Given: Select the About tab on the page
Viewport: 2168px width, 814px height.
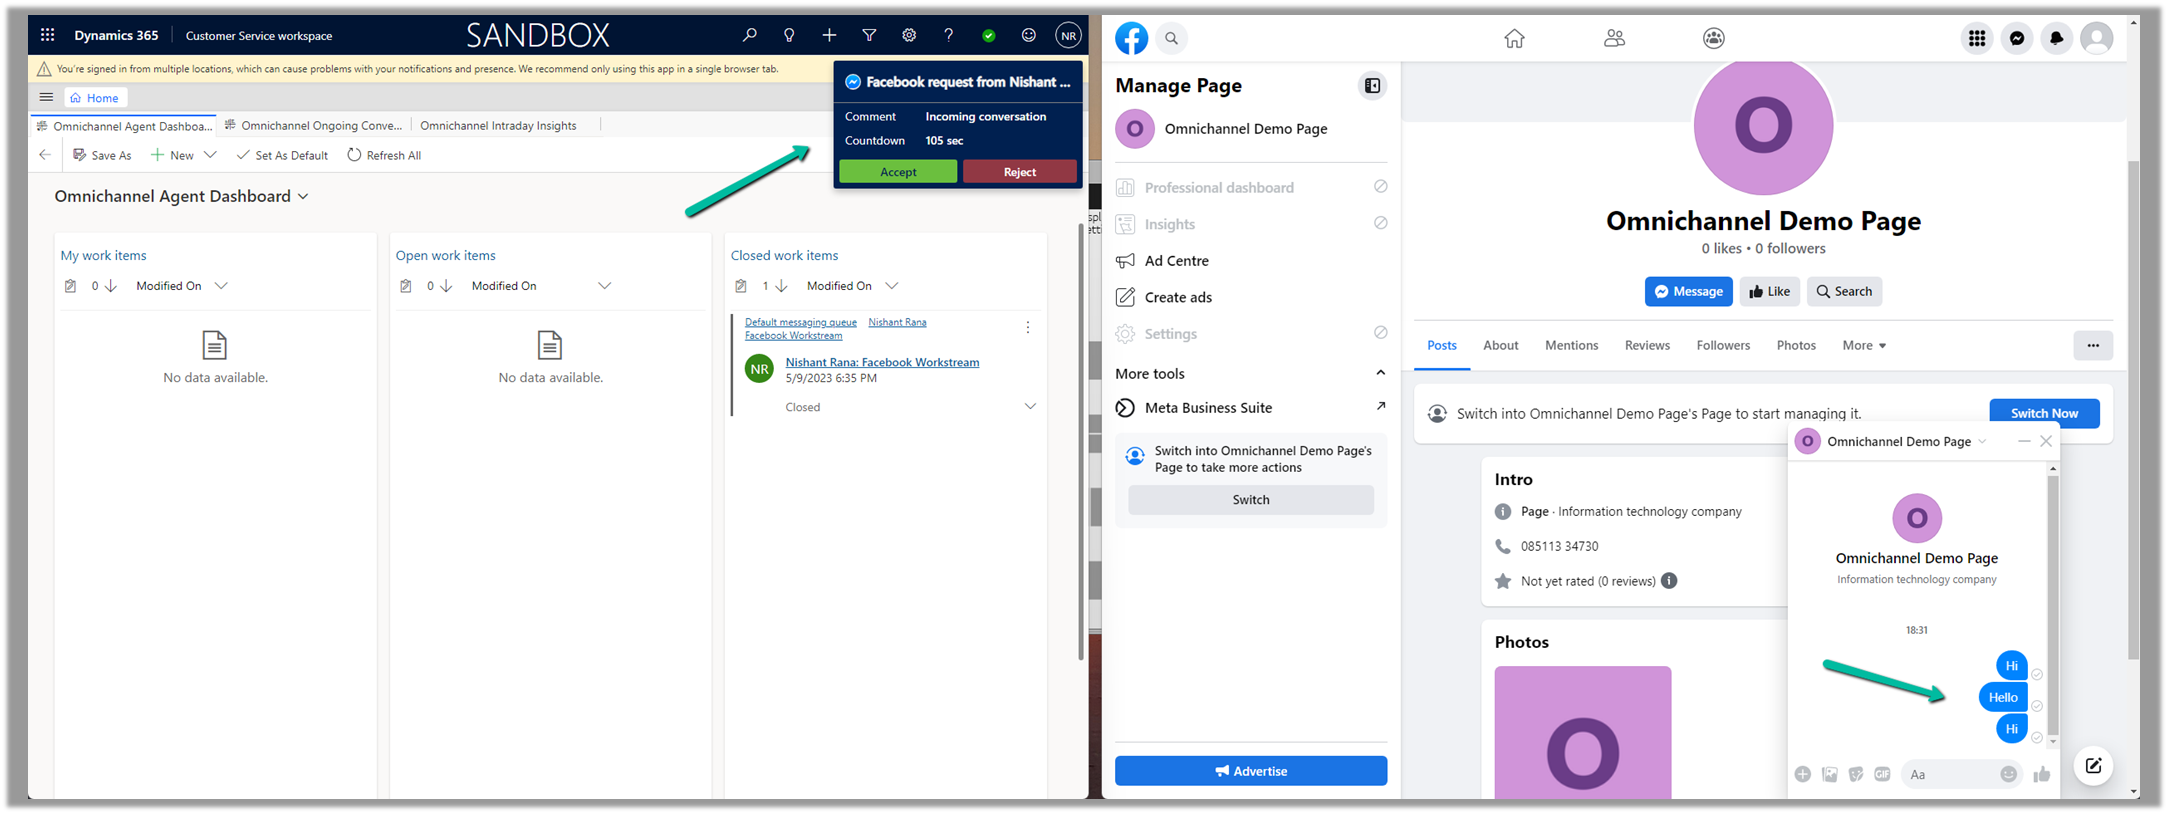Looking at the screenshot, I should [1500, 345].
